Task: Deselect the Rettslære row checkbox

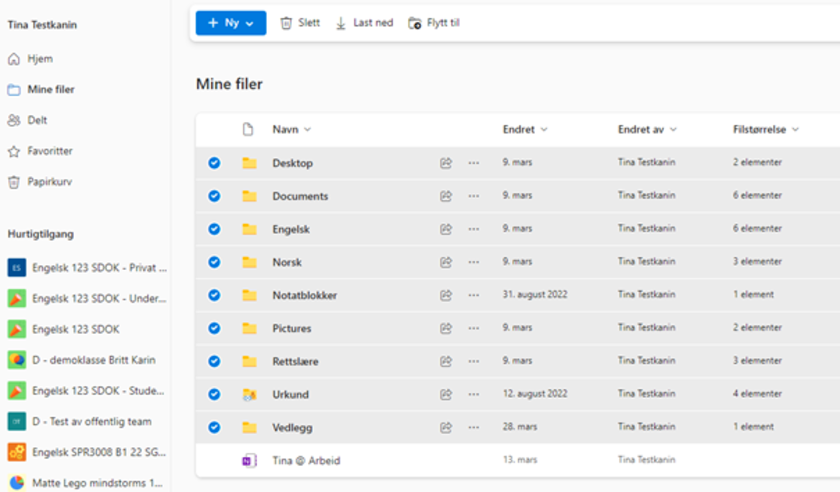Action: pos(214,362)
